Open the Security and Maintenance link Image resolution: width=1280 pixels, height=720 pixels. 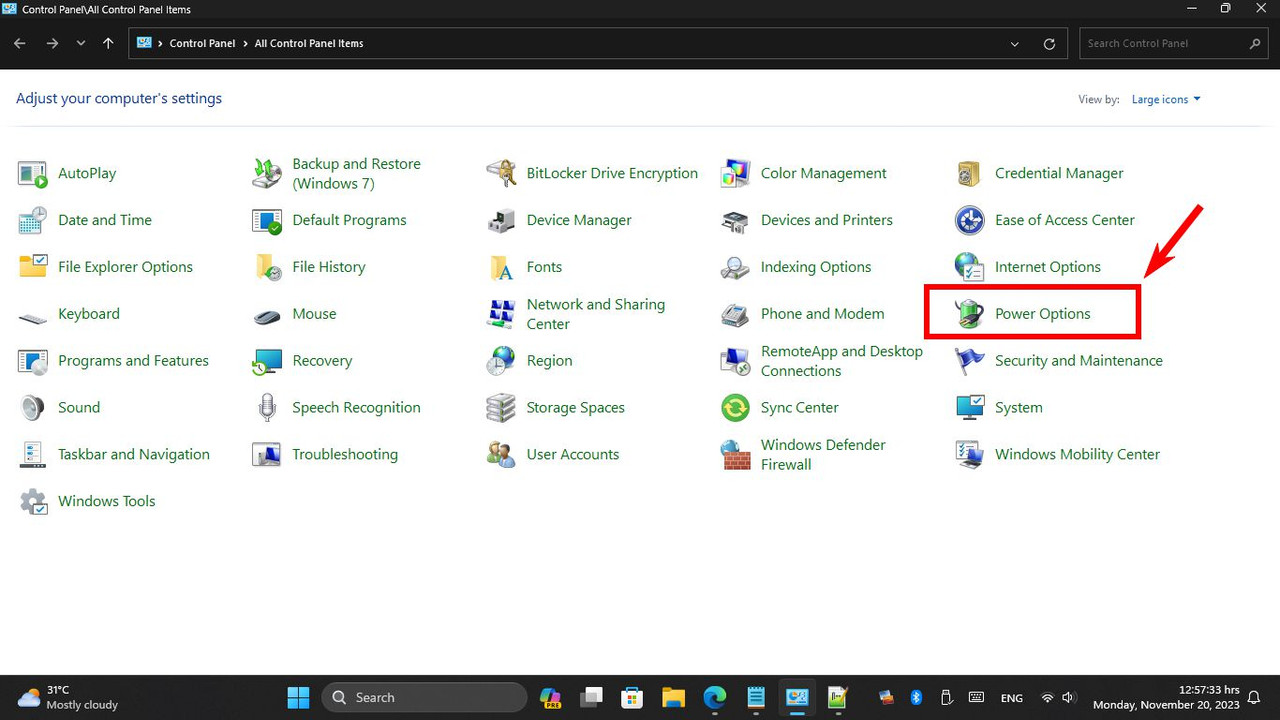tap(1078, 361)
